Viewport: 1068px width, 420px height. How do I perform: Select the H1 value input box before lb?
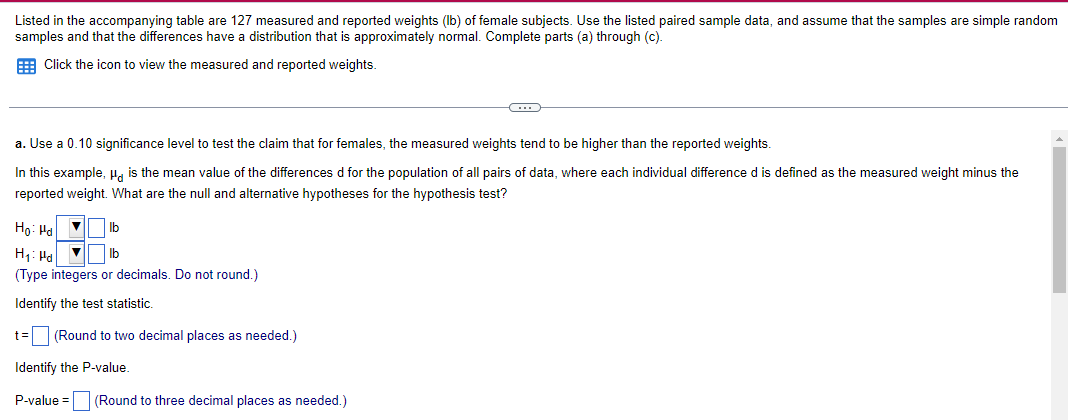(96, 254)
